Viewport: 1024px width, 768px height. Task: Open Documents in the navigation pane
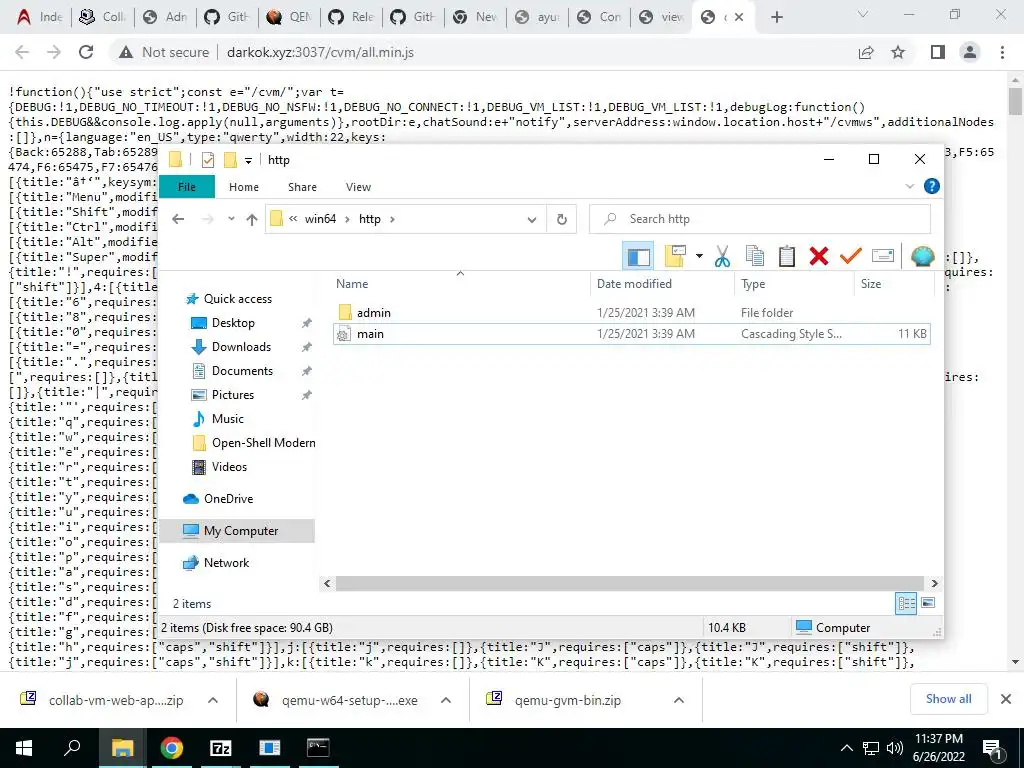(x=242, y=371)
